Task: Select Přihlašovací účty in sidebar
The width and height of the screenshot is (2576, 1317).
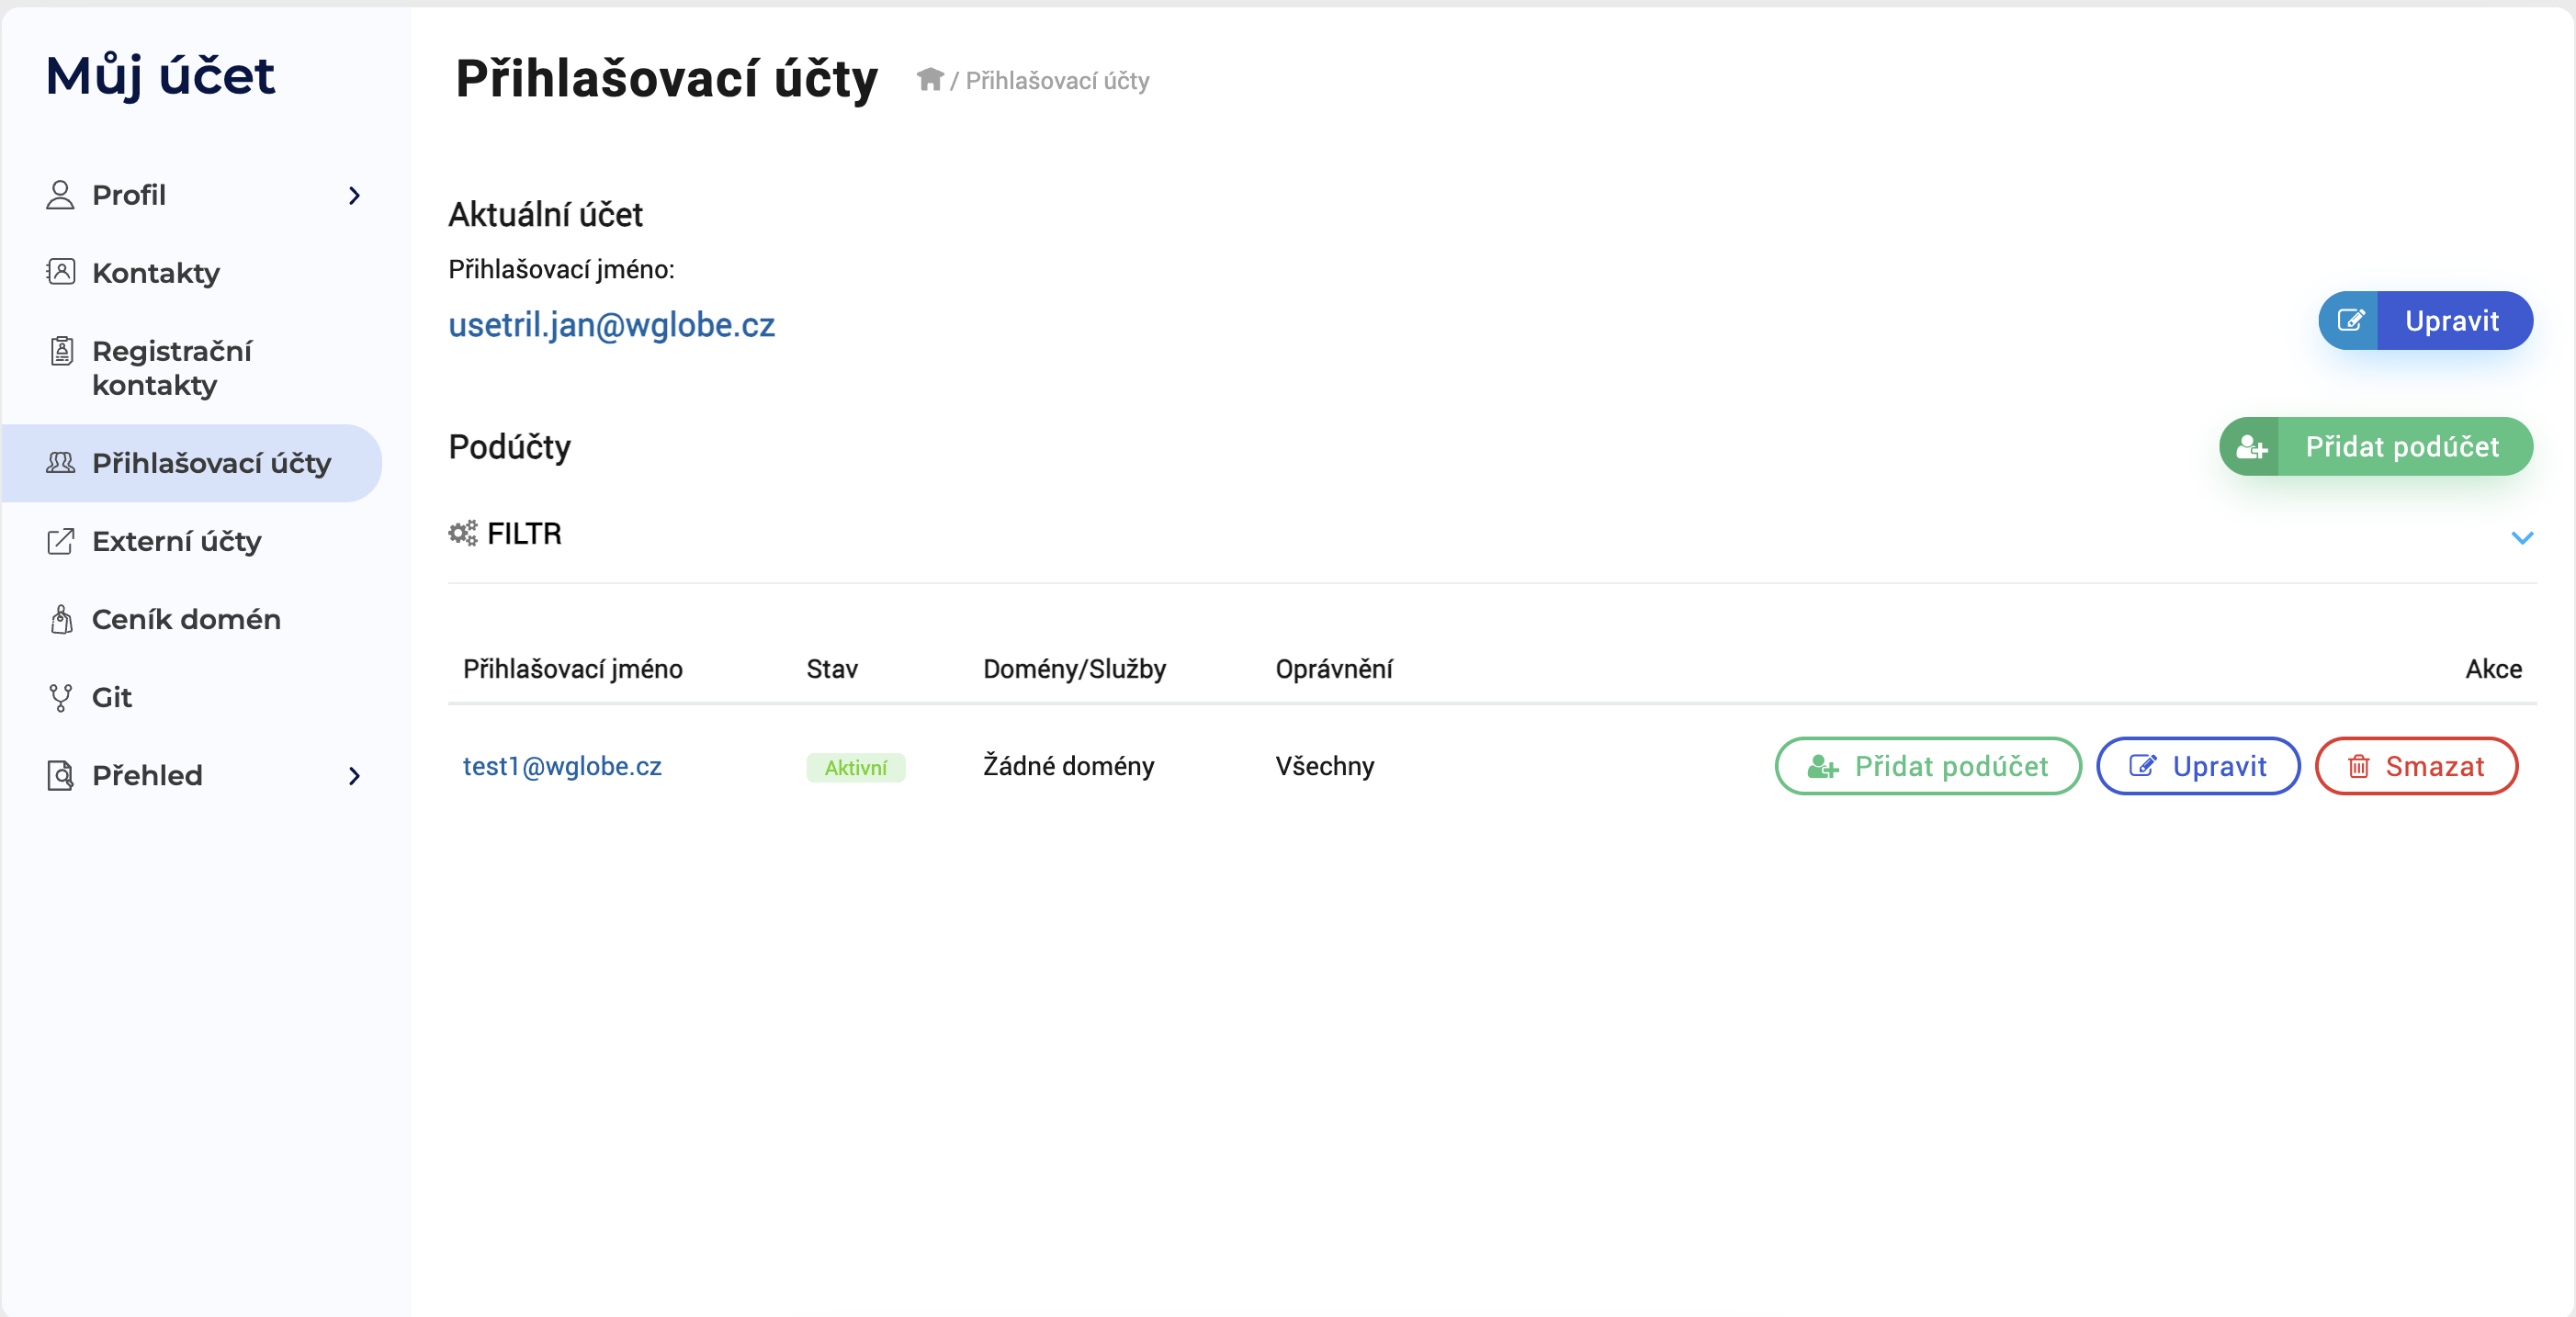Action: (x=192, y=463)
